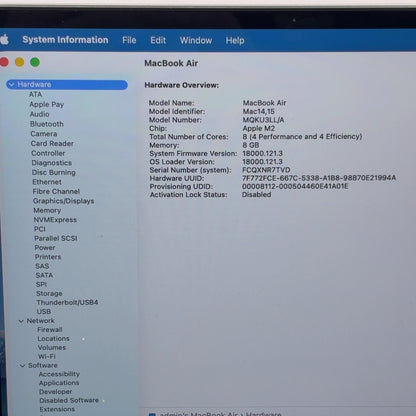
Task: Select Locations under Network
Action: click(53, 339)
